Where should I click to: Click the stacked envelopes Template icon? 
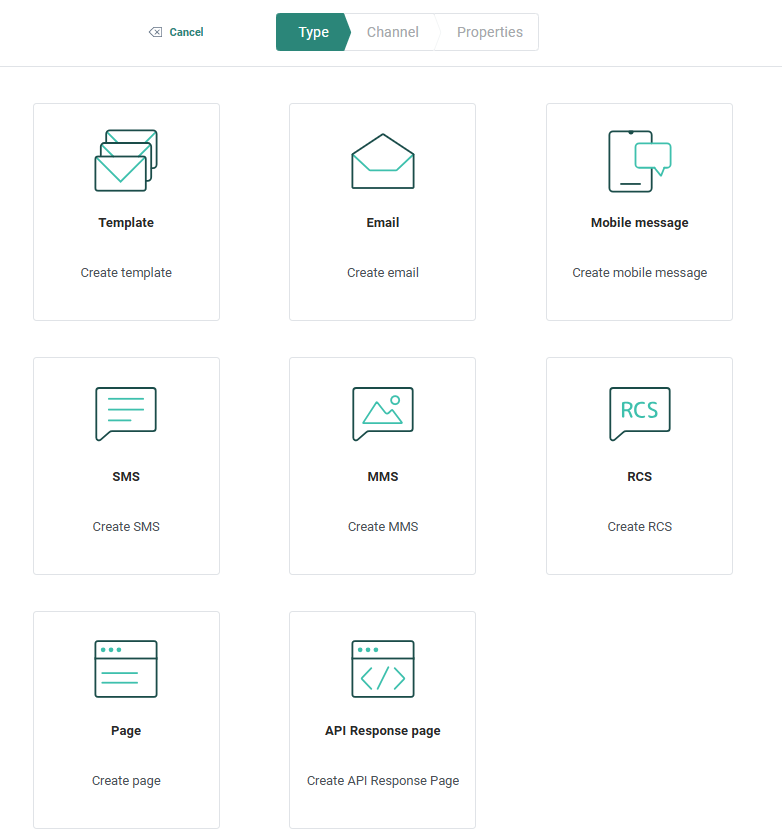126,160
